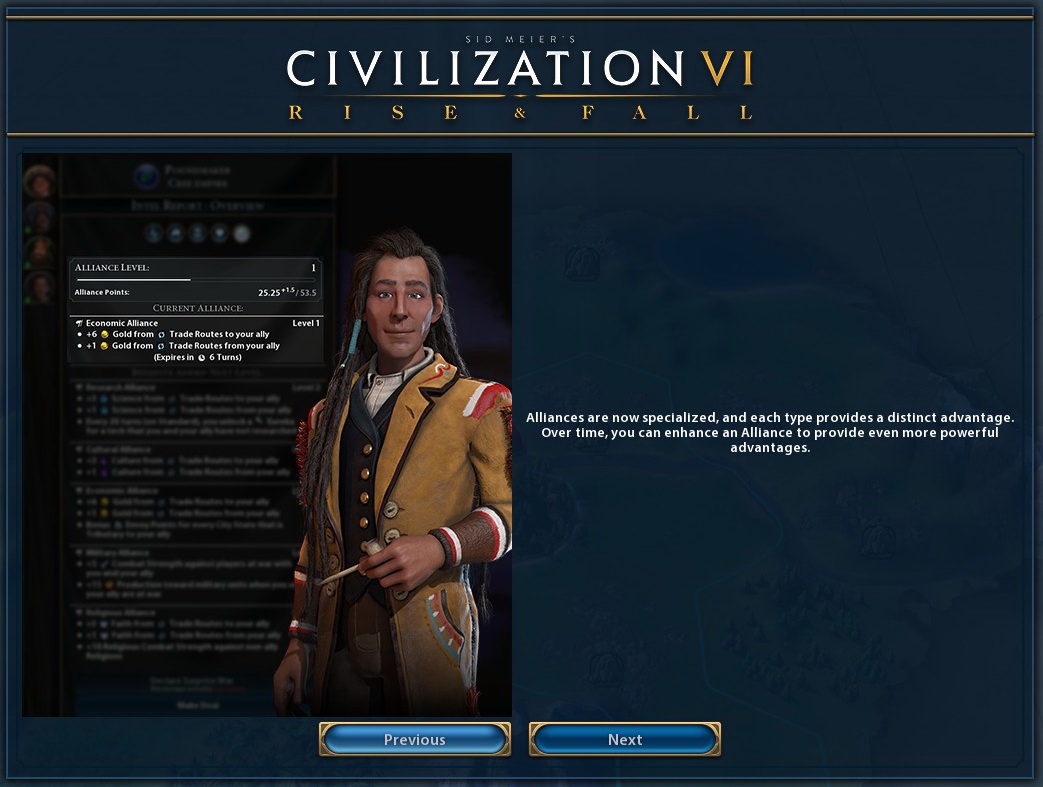Select the highlighted fifth Intel Report icon
The image size is (1043, 787).
(x=241, y=233)
